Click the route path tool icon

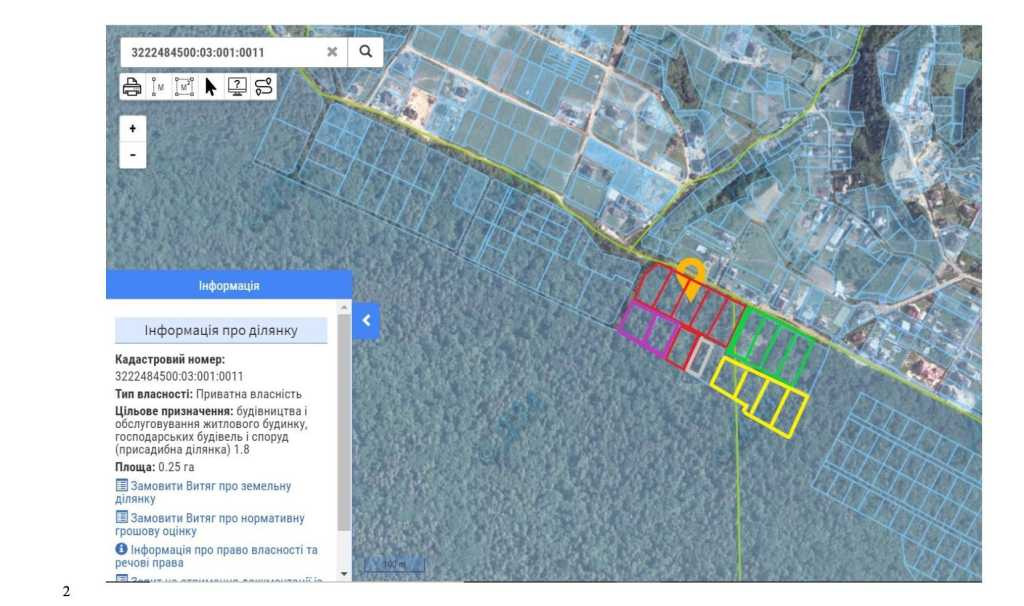pyautogui.click(x=264, y=87)
